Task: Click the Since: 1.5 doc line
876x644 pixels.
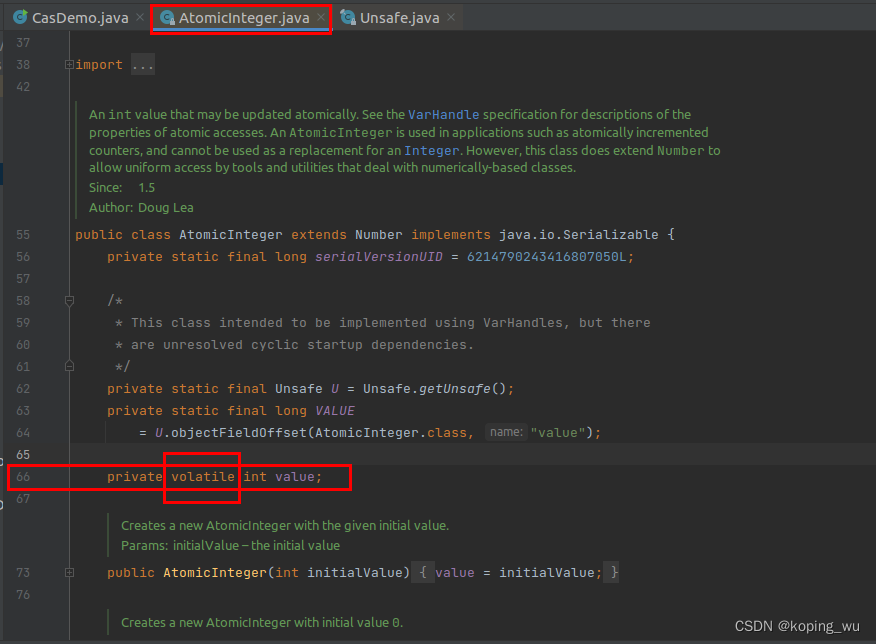Action: pyautogui.click(x=122, y=188)
